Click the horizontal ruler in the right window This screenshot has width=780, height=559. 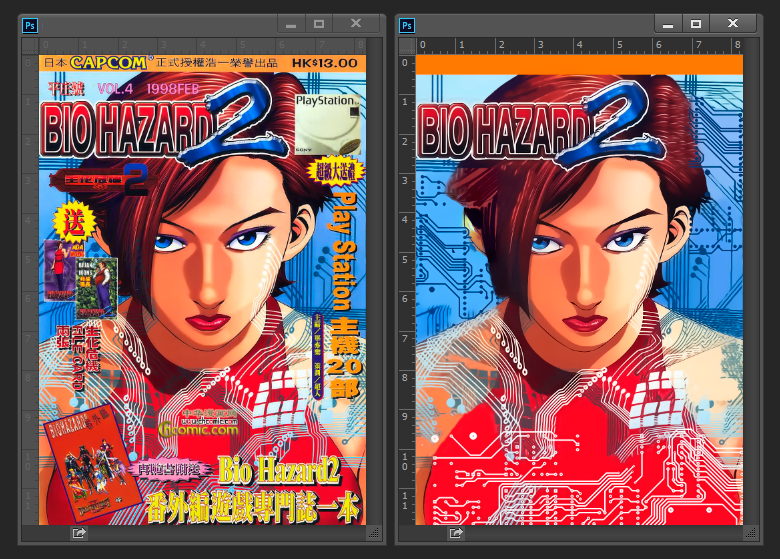tap(580, 46)
